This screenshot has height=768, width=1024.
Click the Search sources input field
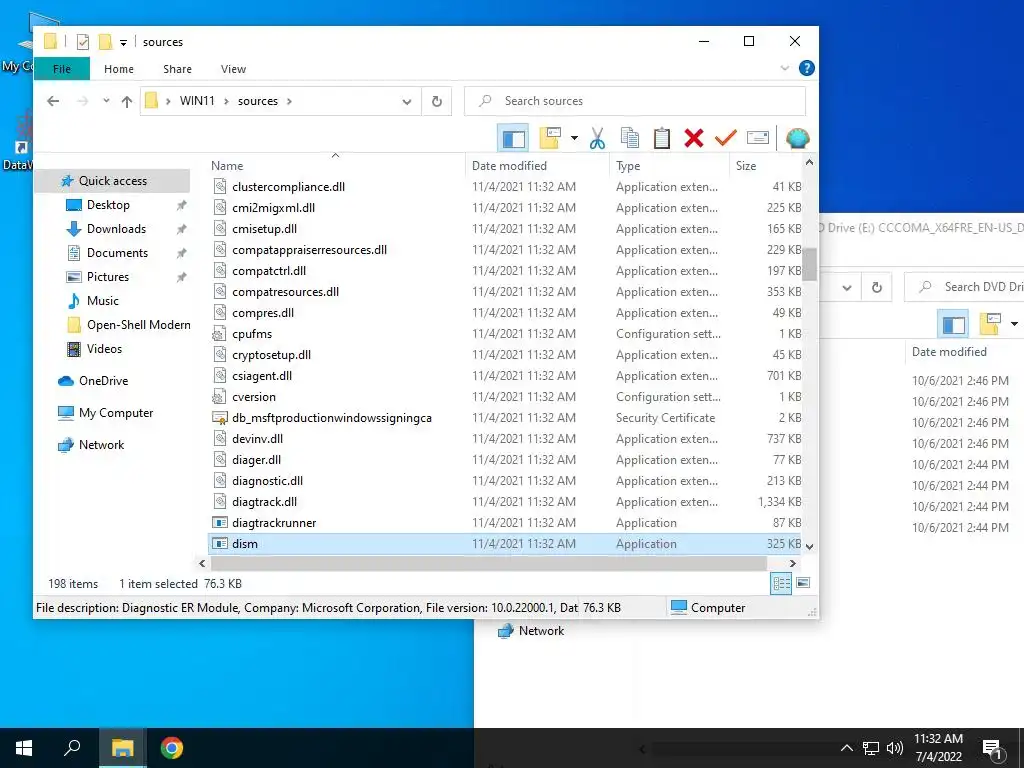click(x=635, y=101)
